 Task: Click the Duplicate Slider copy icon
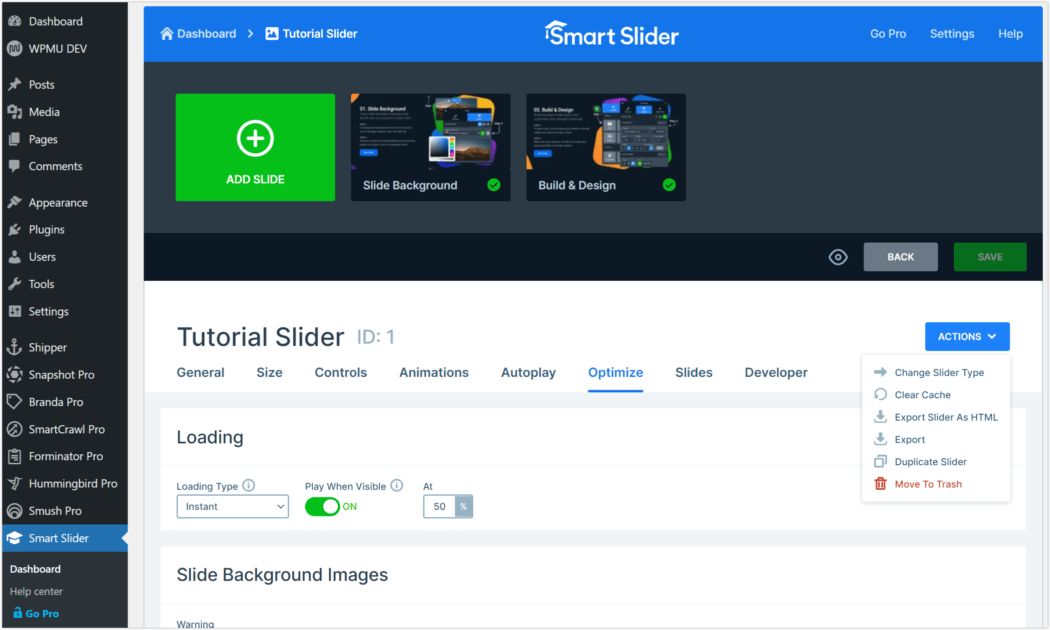[x=881, y=461]
